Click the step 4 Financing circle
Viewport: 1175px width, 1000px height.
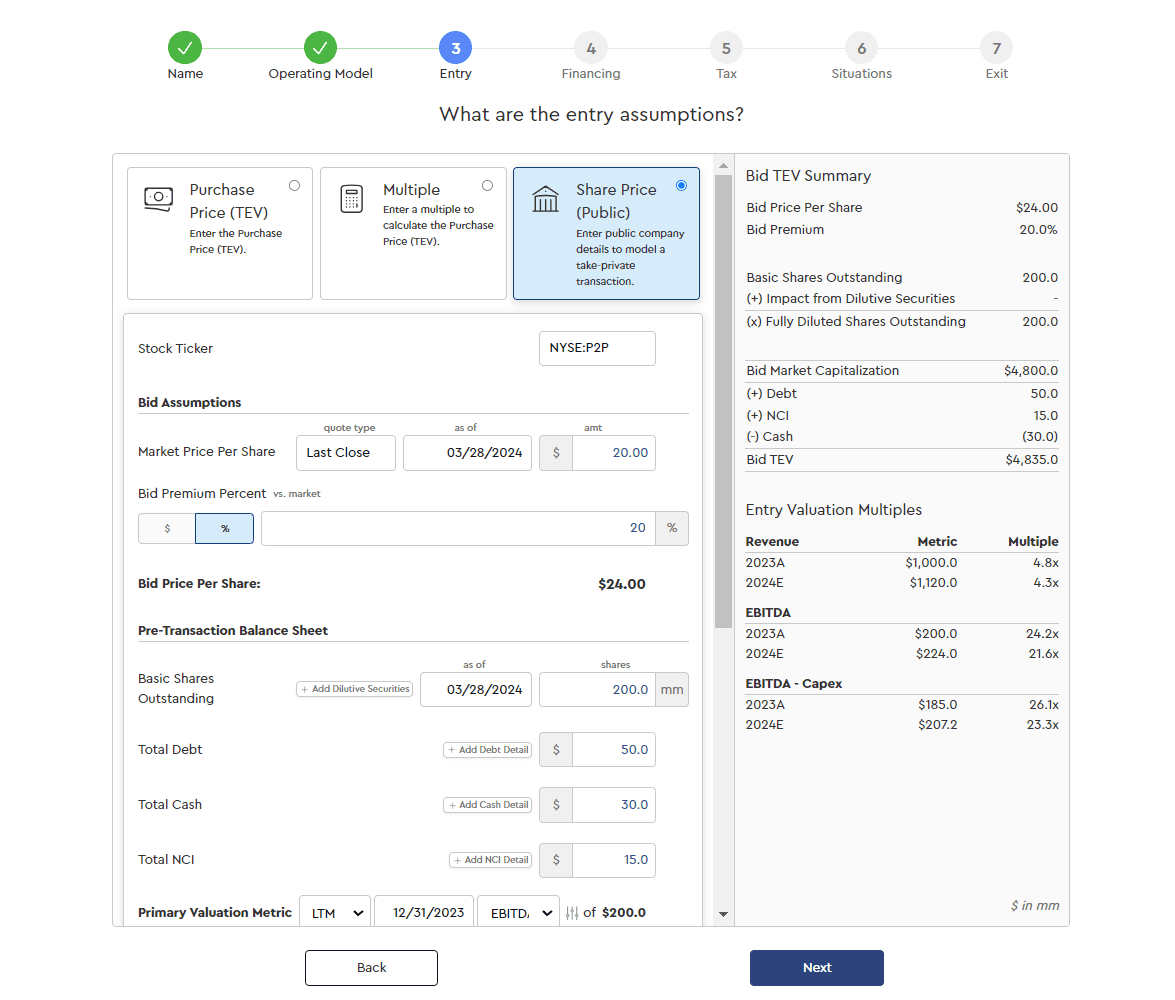pos(591,48)
